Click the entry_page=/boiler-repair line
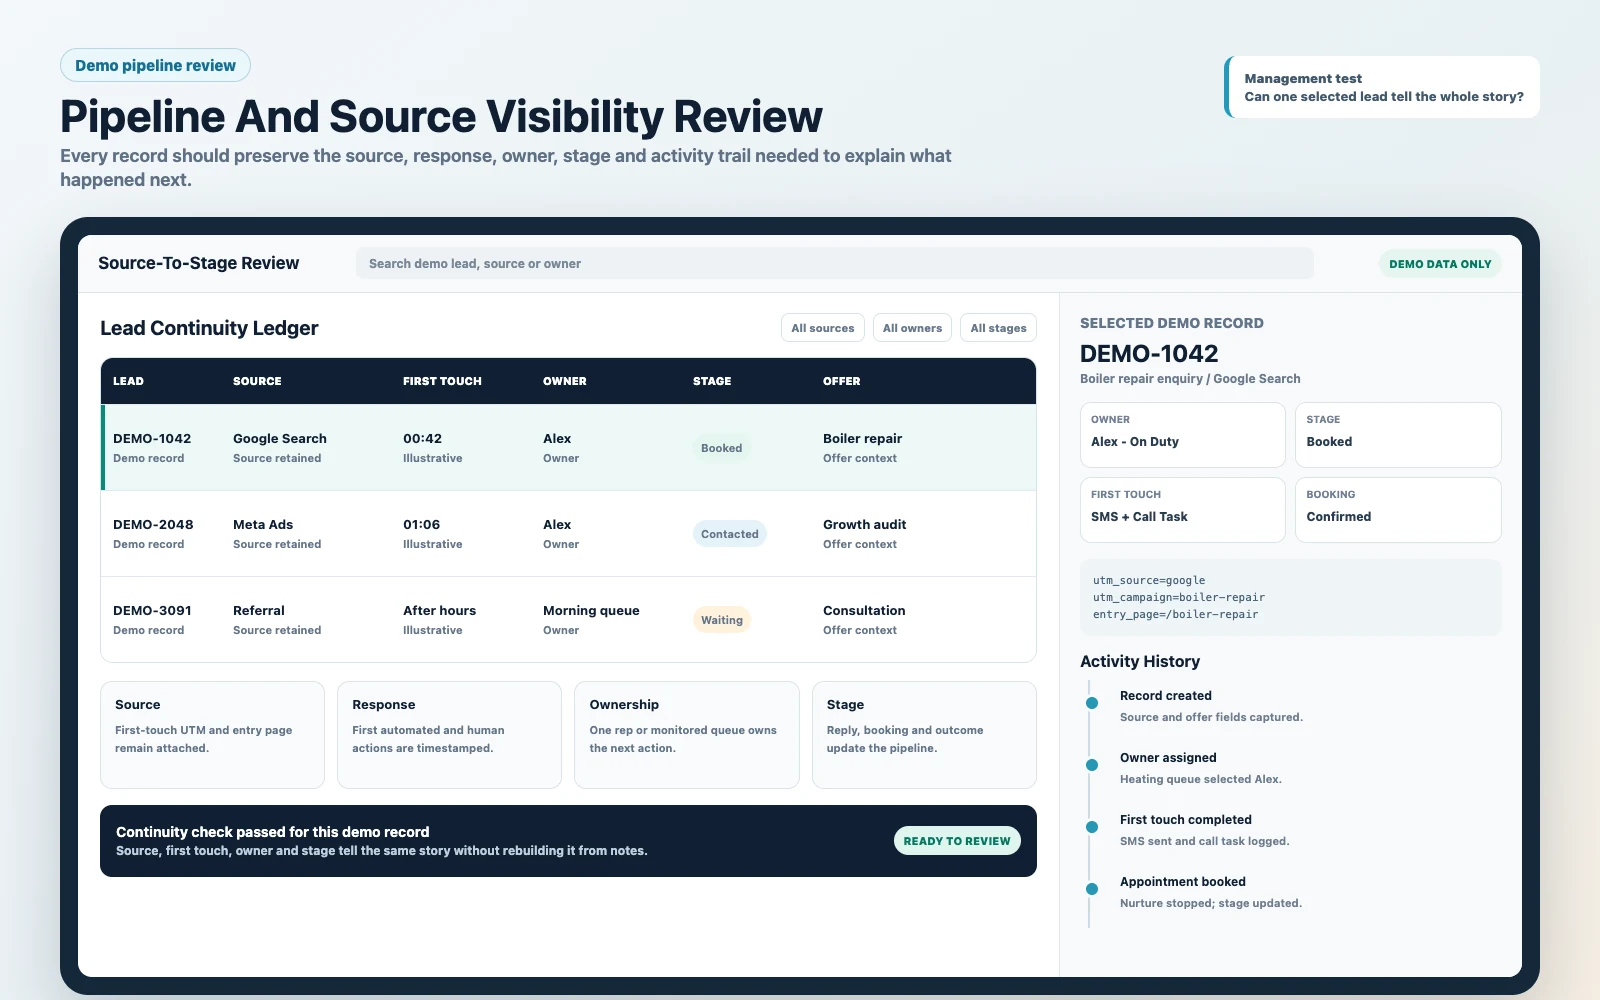This screenshot has height=1000, width=1600. click(x=1176, y=614)
